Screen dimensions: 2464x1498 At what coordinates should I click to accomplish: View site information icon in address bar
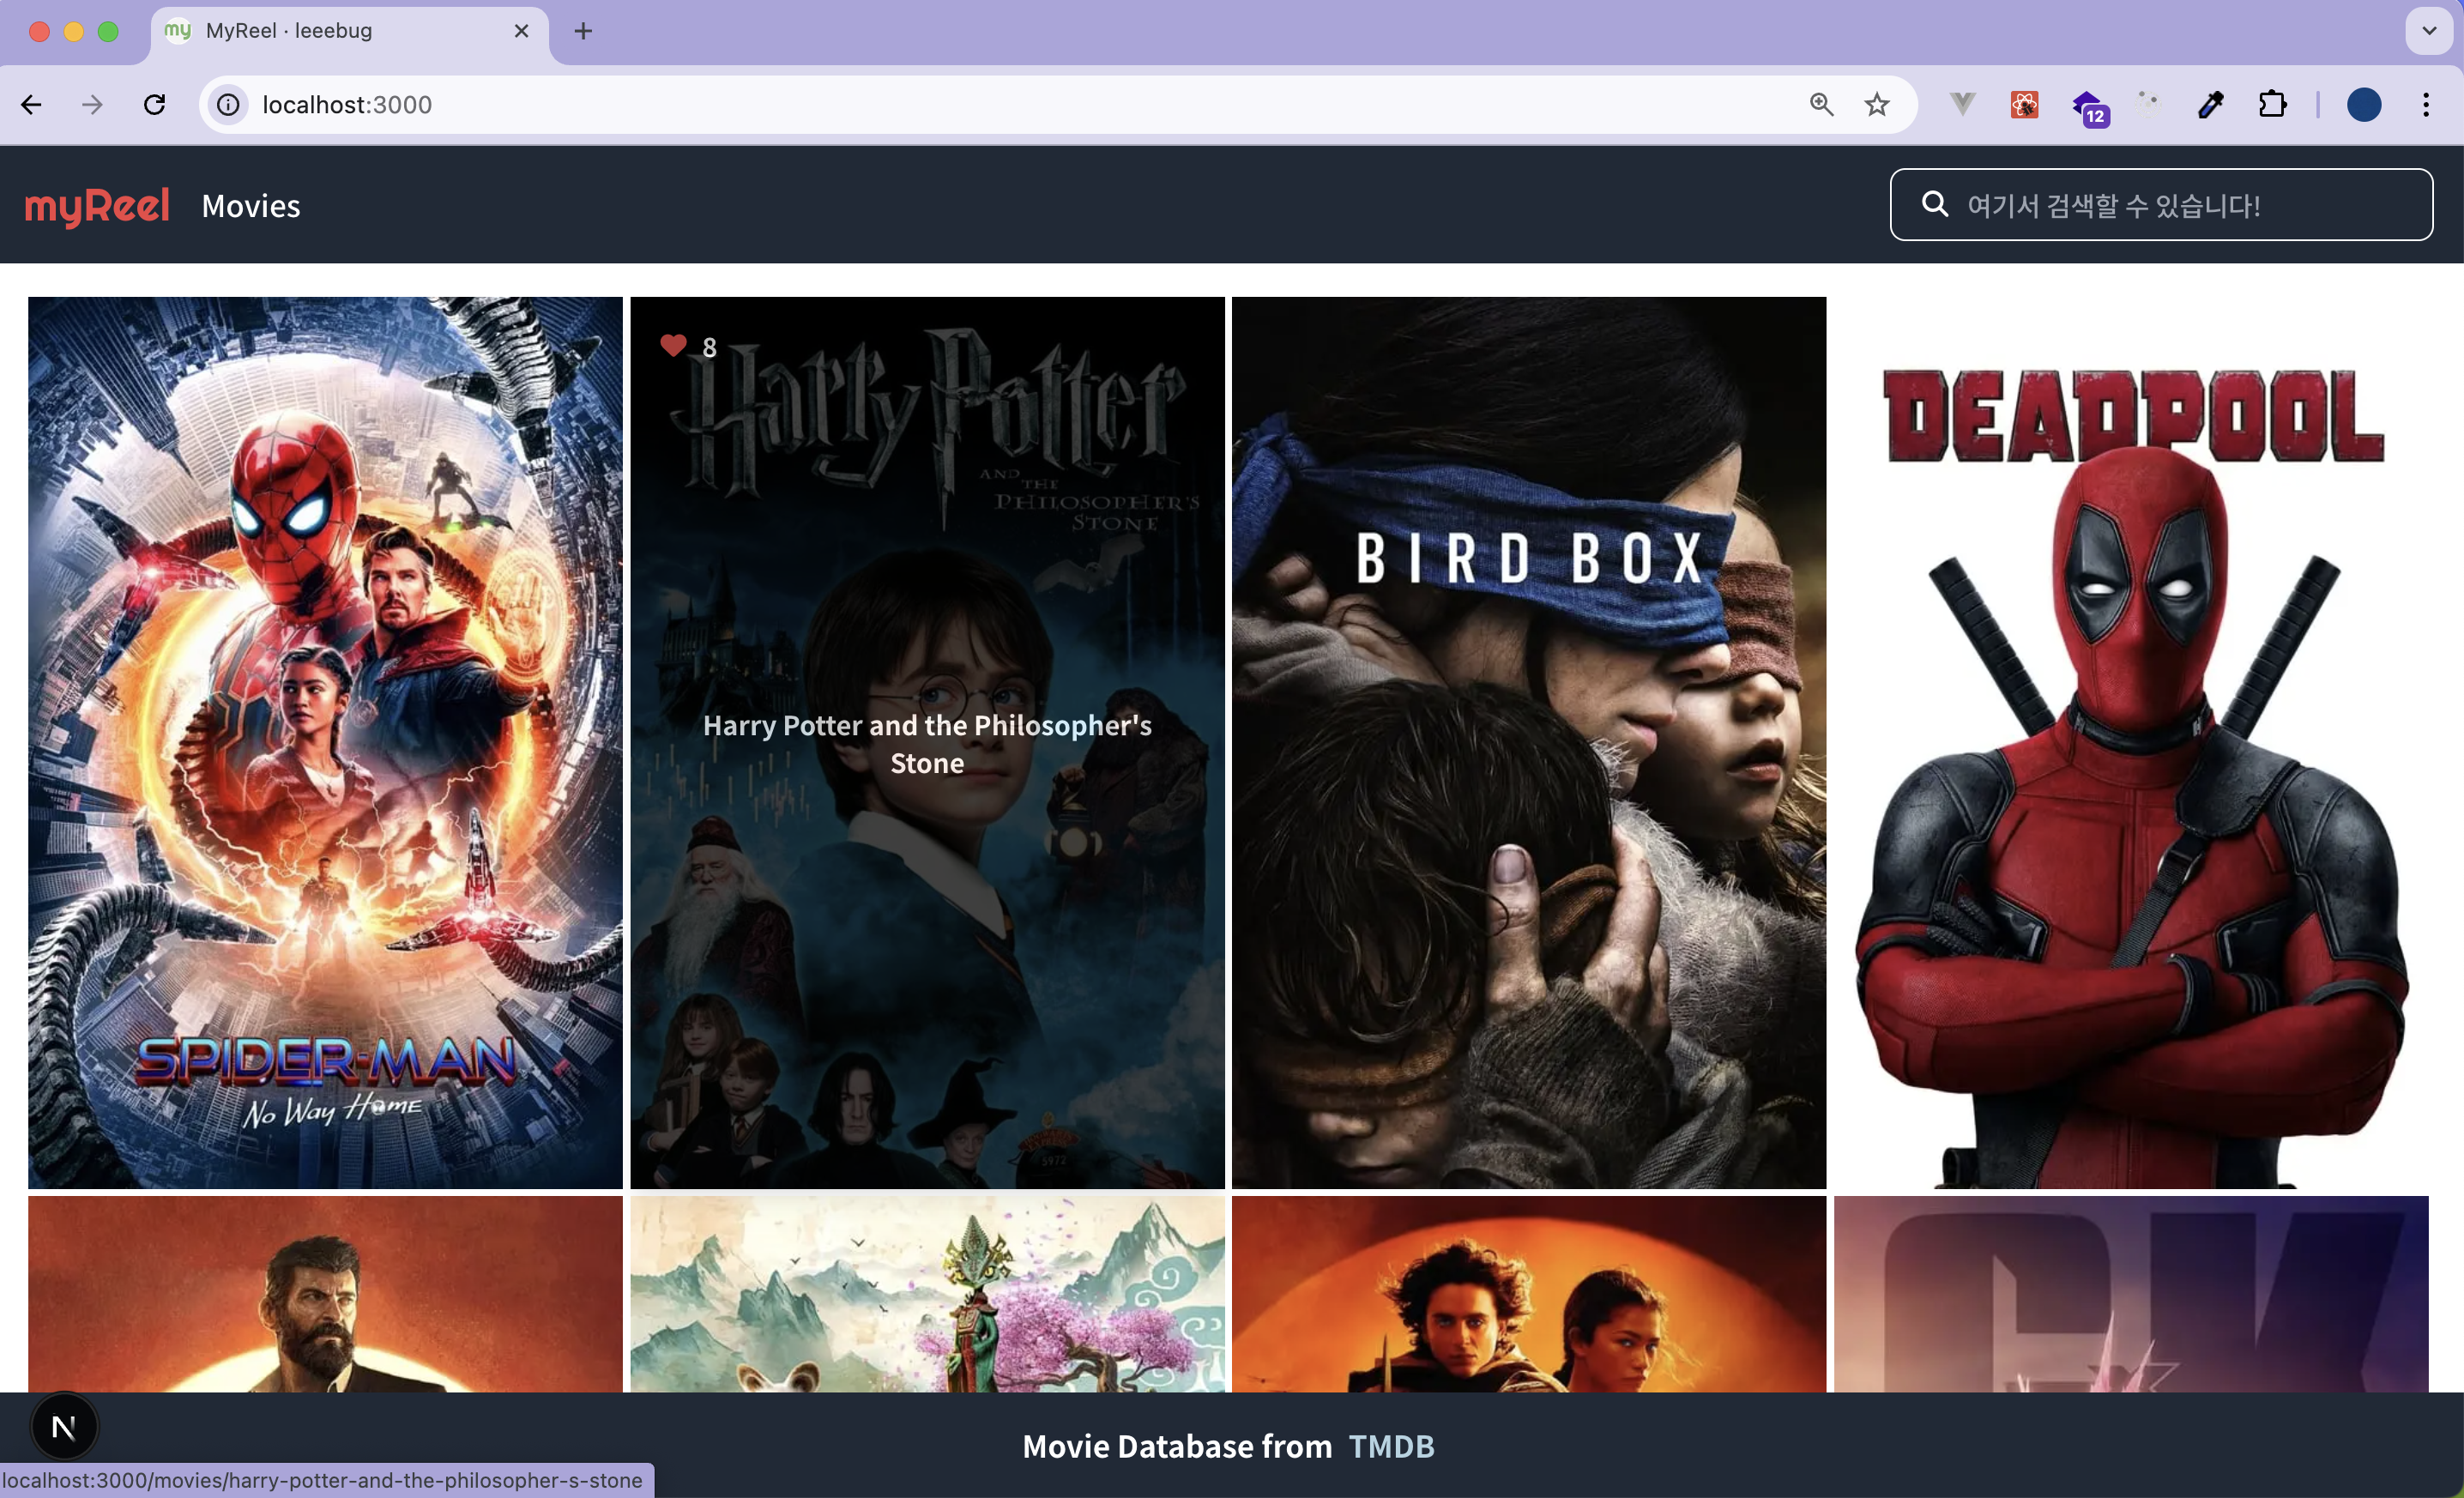point(229,105)
